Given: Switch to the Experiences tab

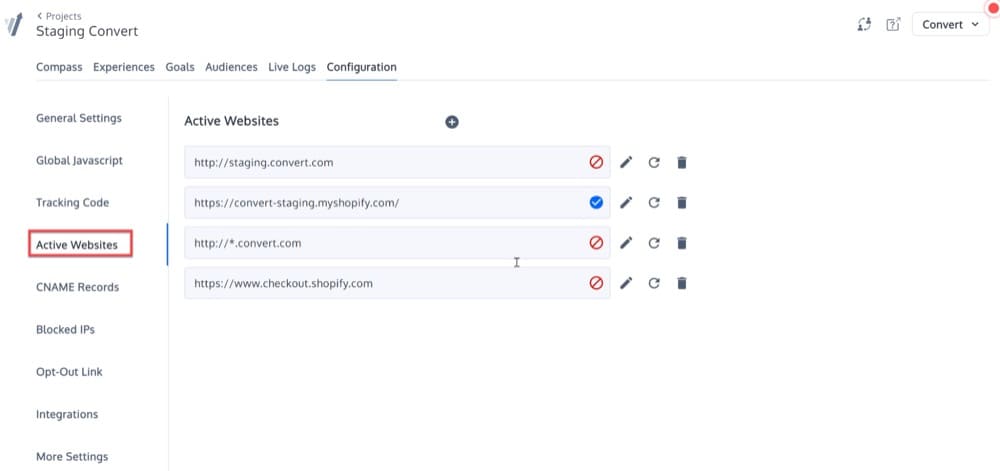Looking at the screenshot, I should pos(124,67).
